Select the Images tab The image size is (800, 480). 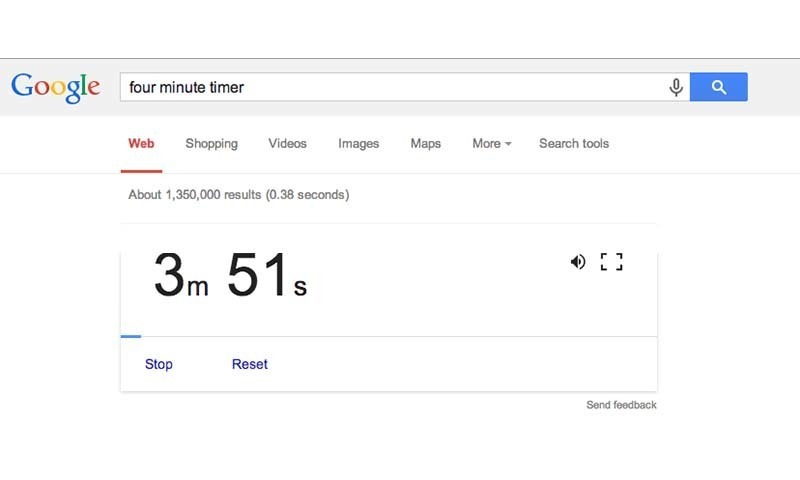point(358,144)
